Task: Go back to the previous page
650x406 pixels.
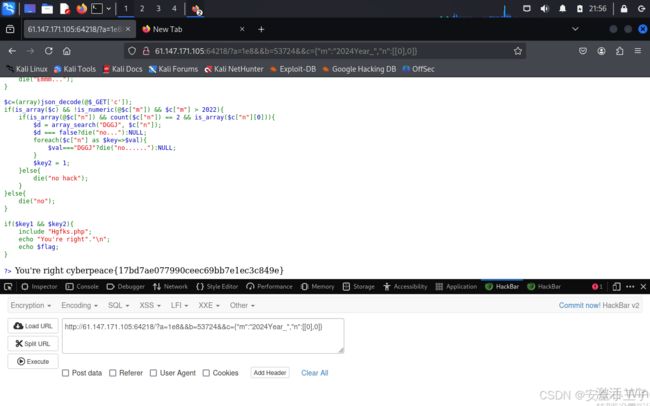Action: 12,51
